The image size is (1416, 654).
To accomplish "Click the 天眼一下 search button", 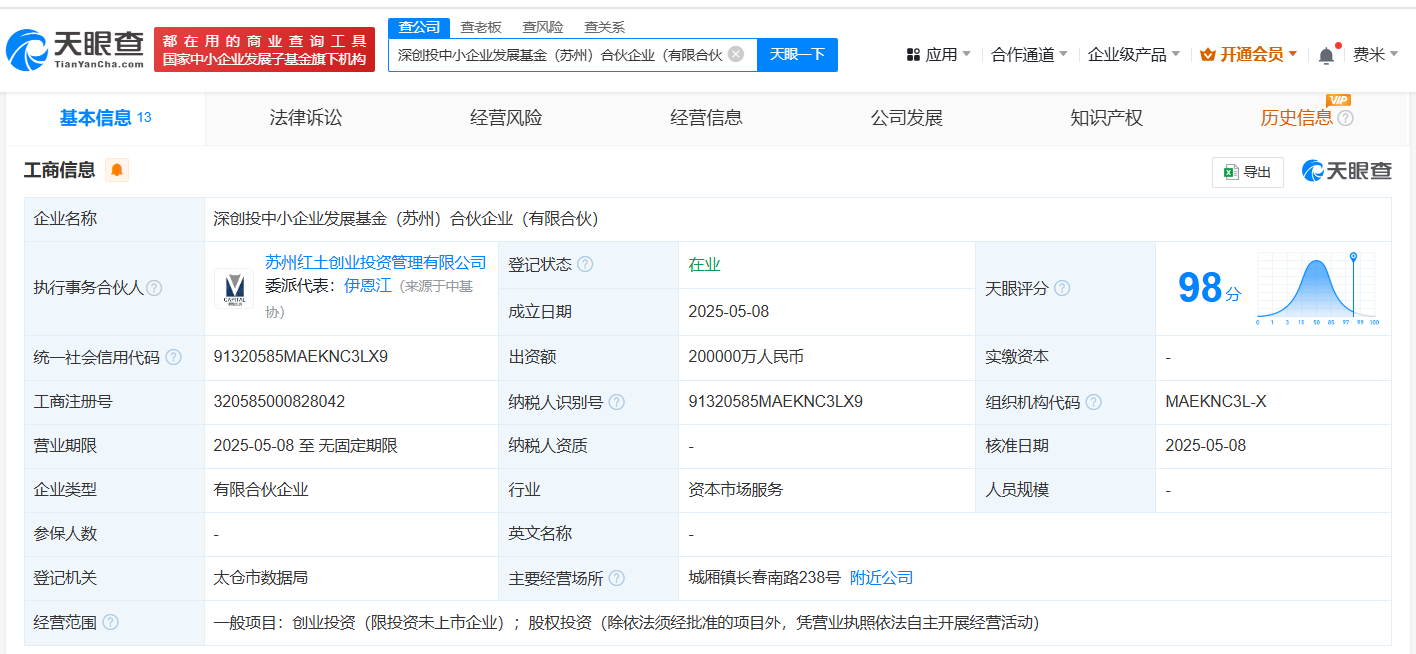I will pyautogui.click(x=797, y=54).
